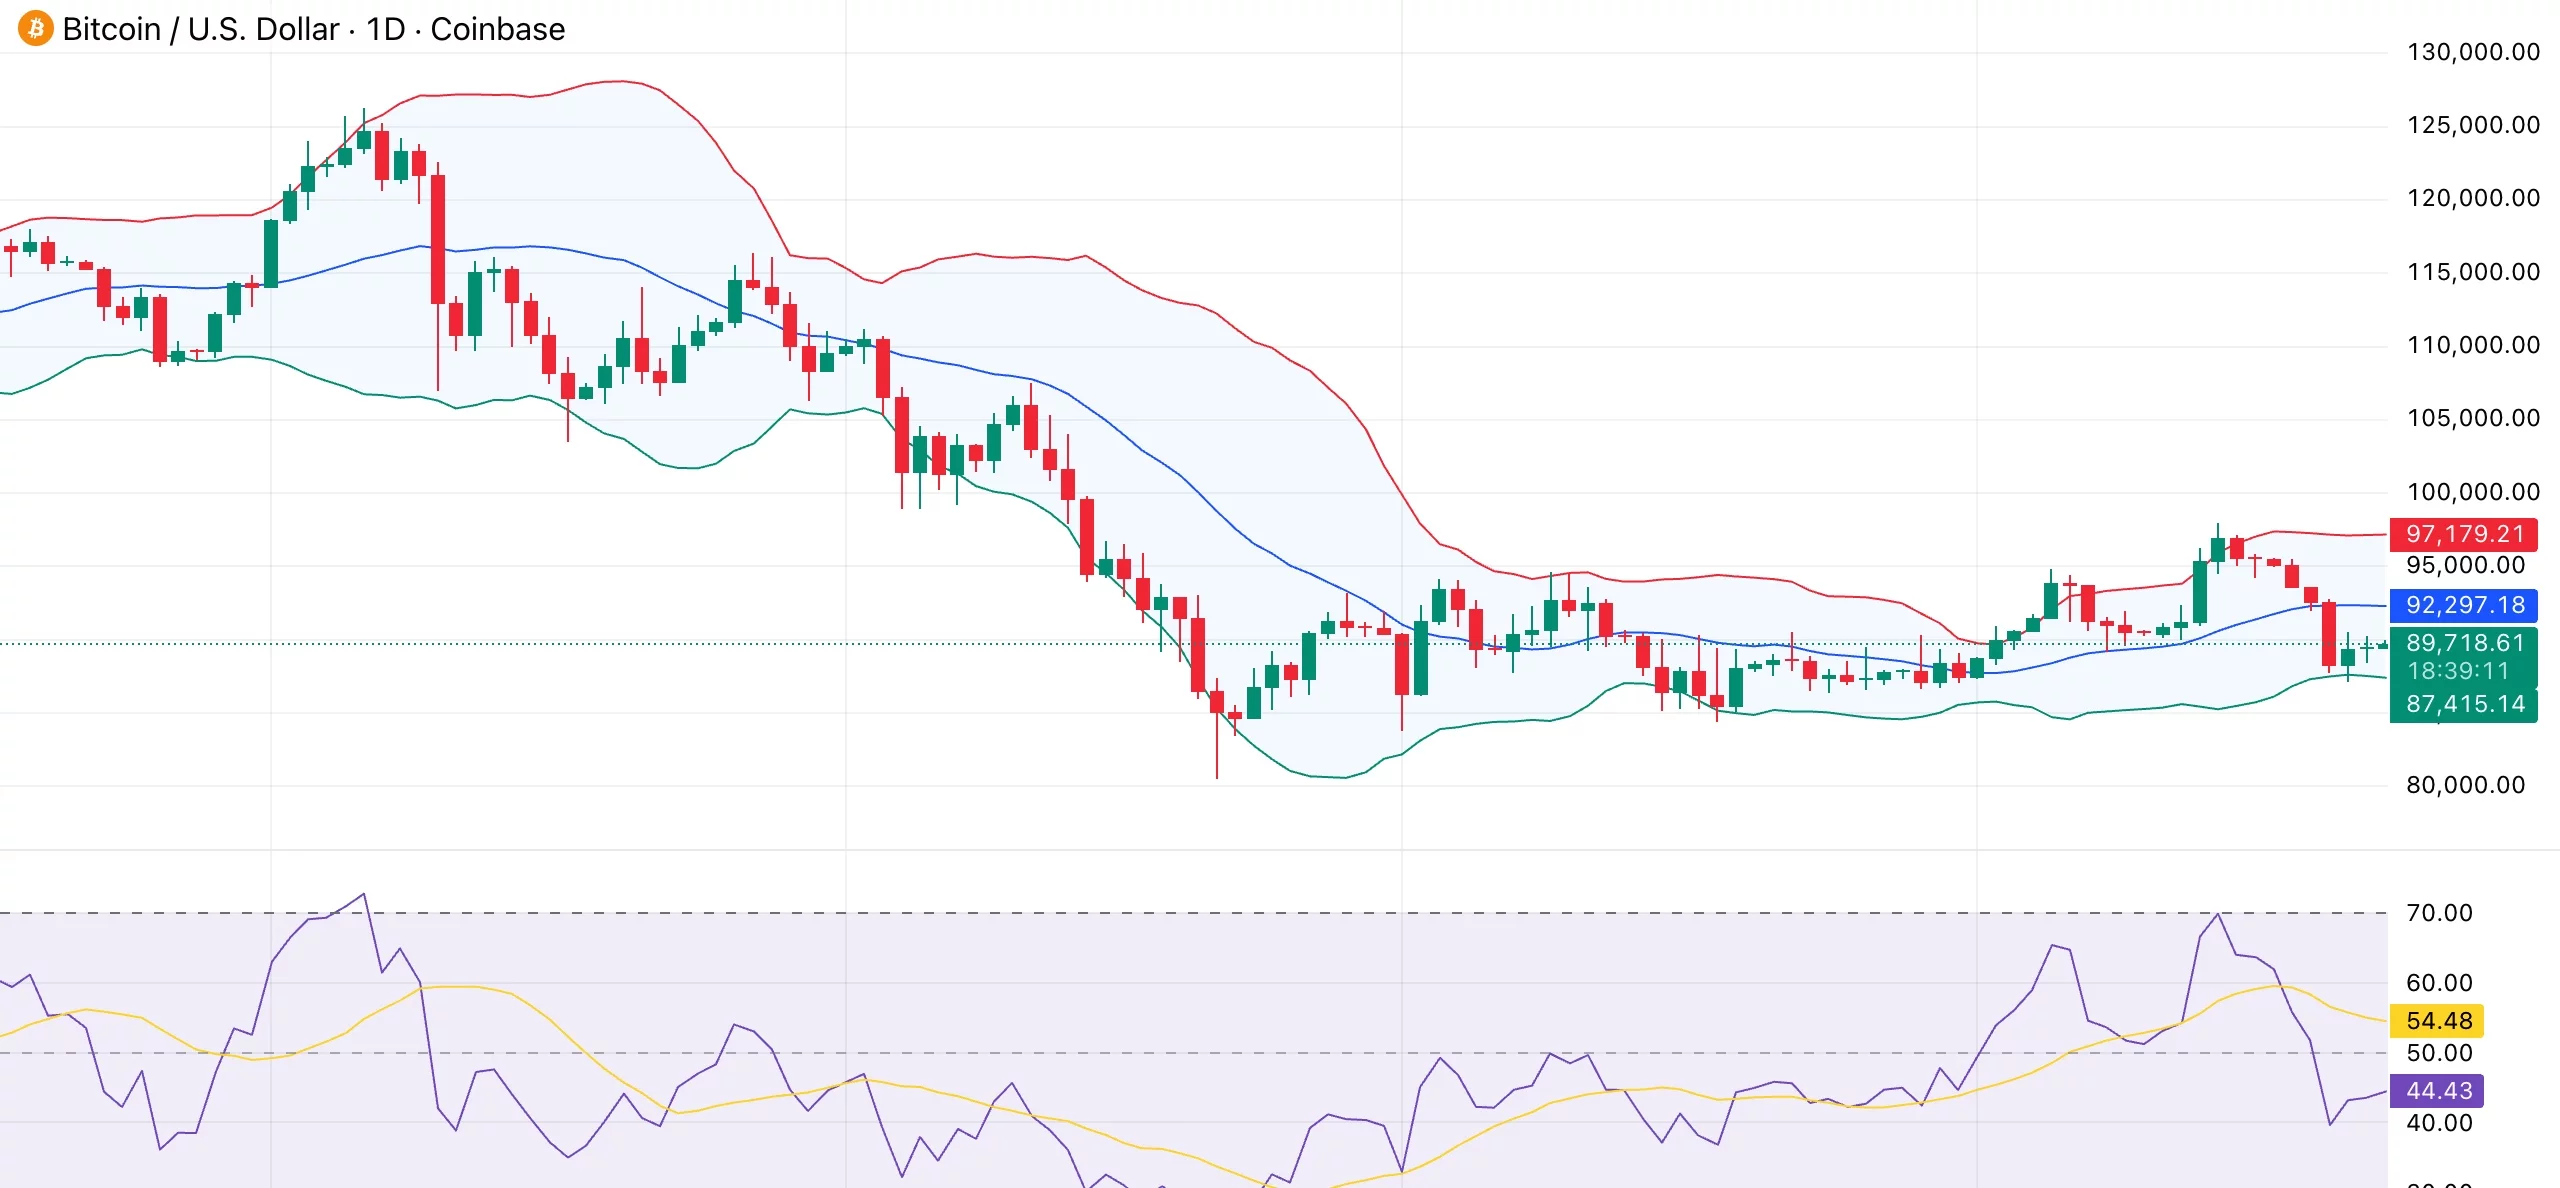
Task: Select the RSI 50.00 scale label
Action: (x=2439, y=1053)
